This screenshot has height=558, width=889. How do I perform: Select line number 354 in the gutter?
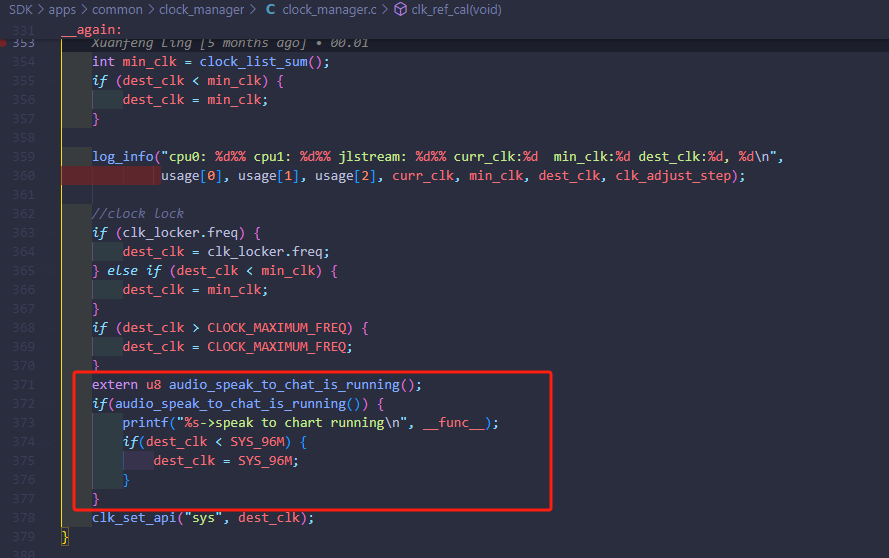[x=24, y=62]
